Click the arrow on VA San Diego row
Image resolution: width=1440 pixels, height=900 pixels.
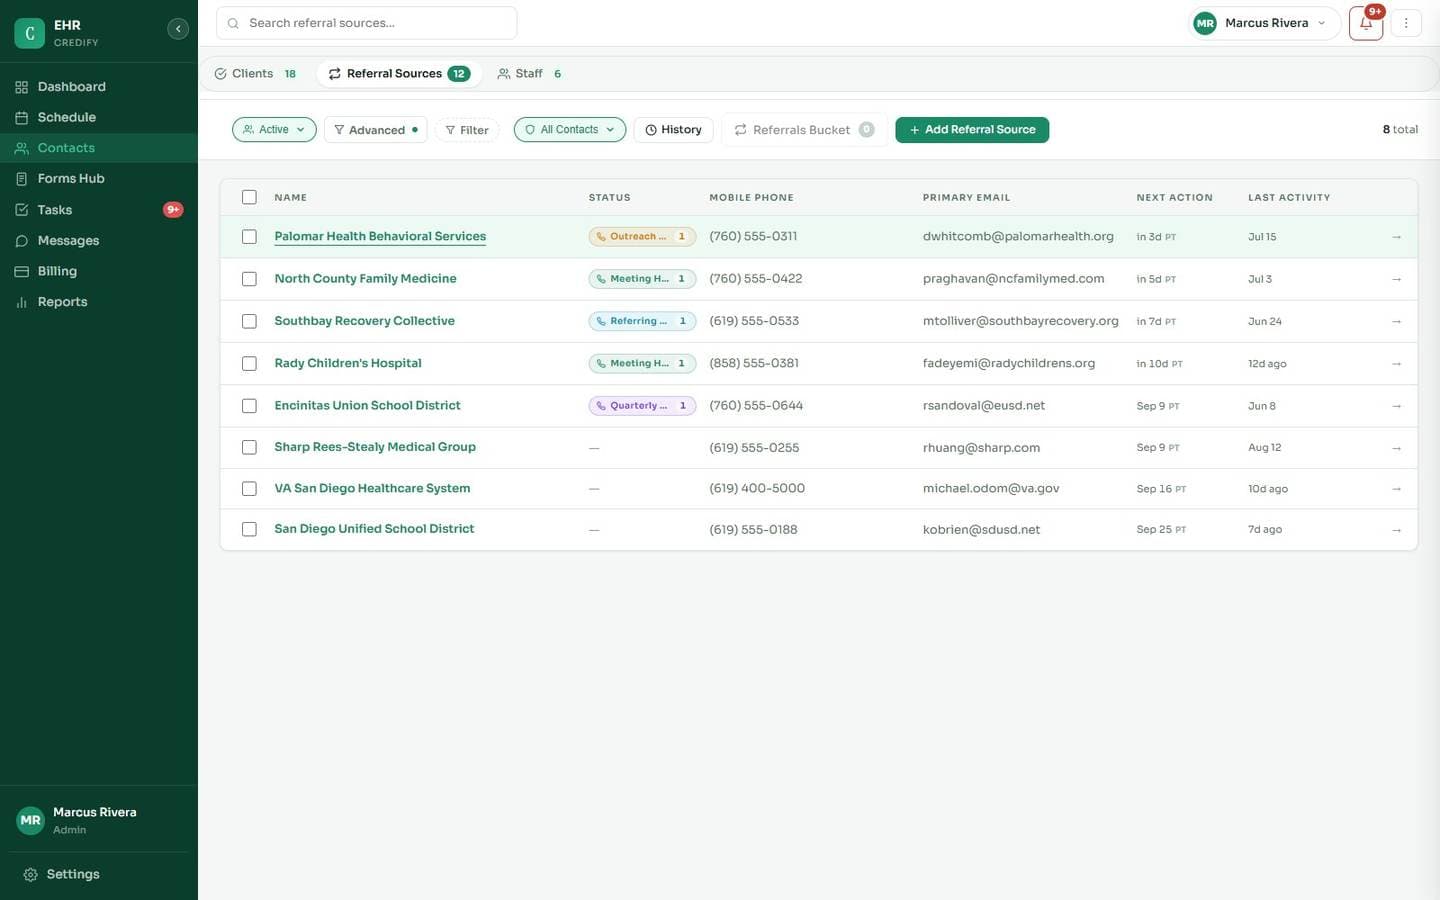[x=1396, y=488]
